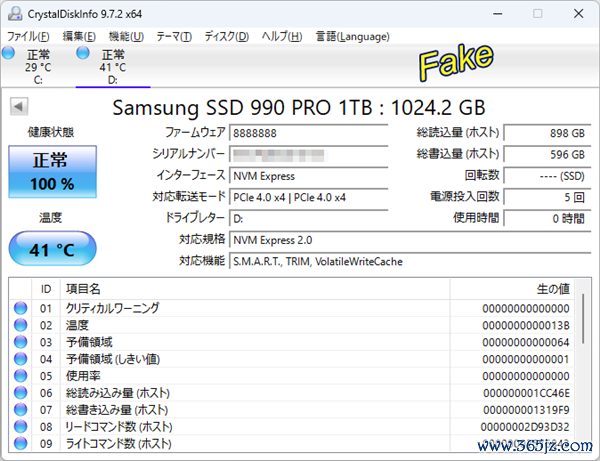Open the ディスク(D) menu
This screenshot has height=461, width=600.
pos(227,37)
